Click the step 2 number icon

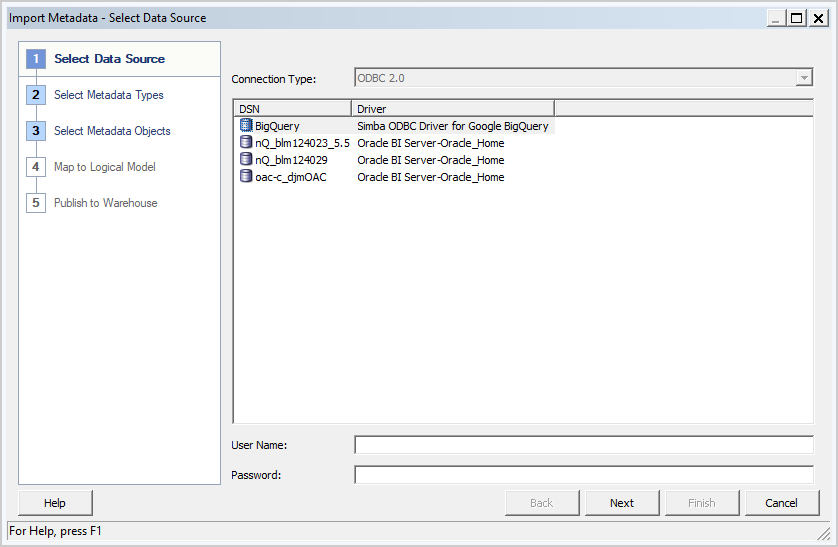[x=36, y=95]
